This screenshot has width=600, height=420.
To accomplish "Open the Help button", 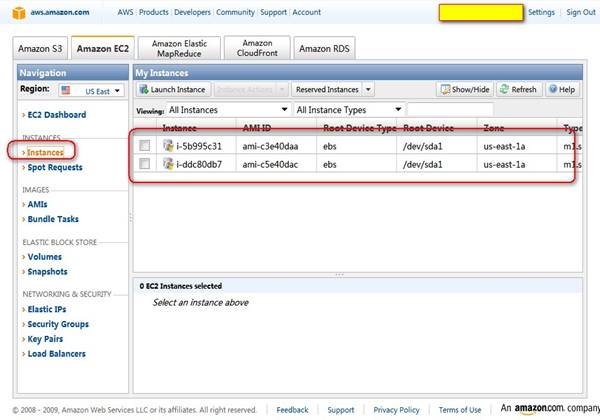I will click(561, 90).
